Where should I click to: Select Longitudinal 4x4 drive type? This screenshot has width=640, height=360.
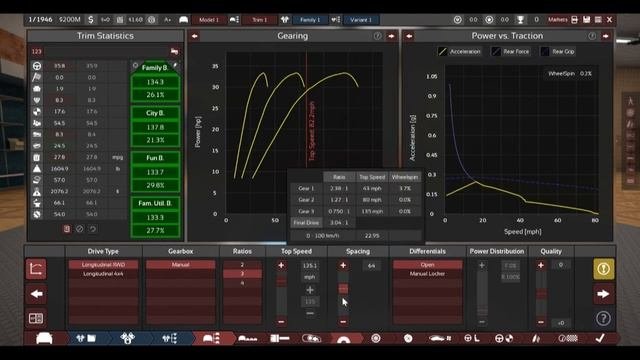click(x=103, y=274)
